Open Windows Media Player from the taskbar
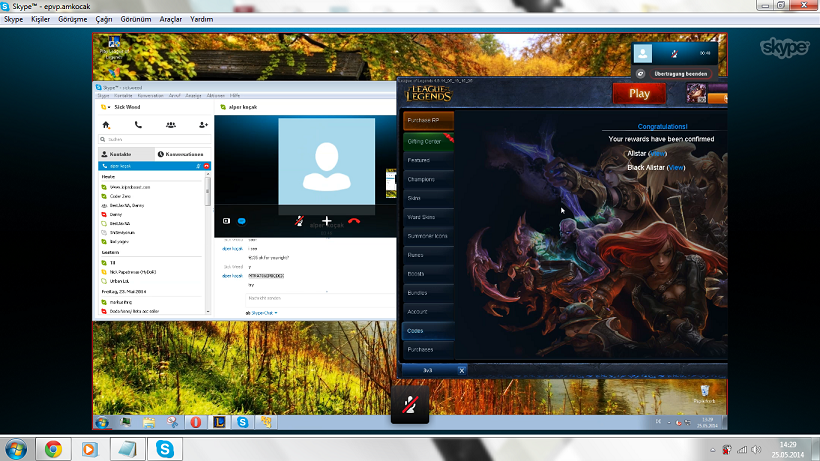The width and height of the screenshot is (820, 461). pyautogui.click(x=90, y=449)
